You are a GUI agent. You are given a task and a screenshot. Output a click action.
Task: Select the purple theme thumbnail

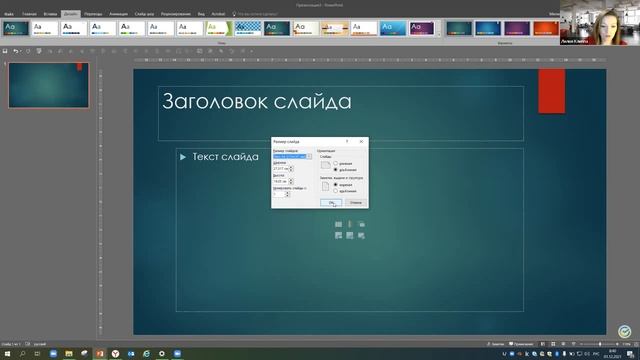click(x=422, y=29)
